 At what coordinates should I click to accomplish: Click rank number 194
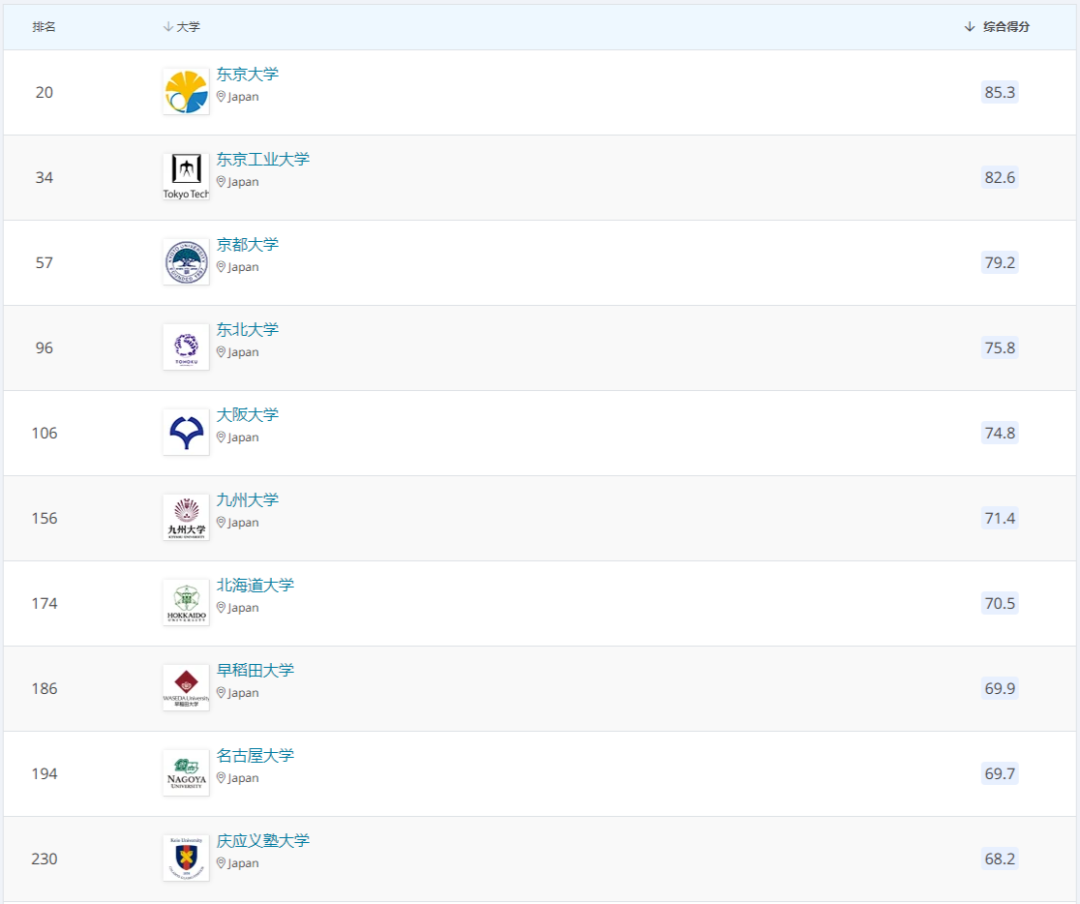pyautogui.click(x=44, y=773)
